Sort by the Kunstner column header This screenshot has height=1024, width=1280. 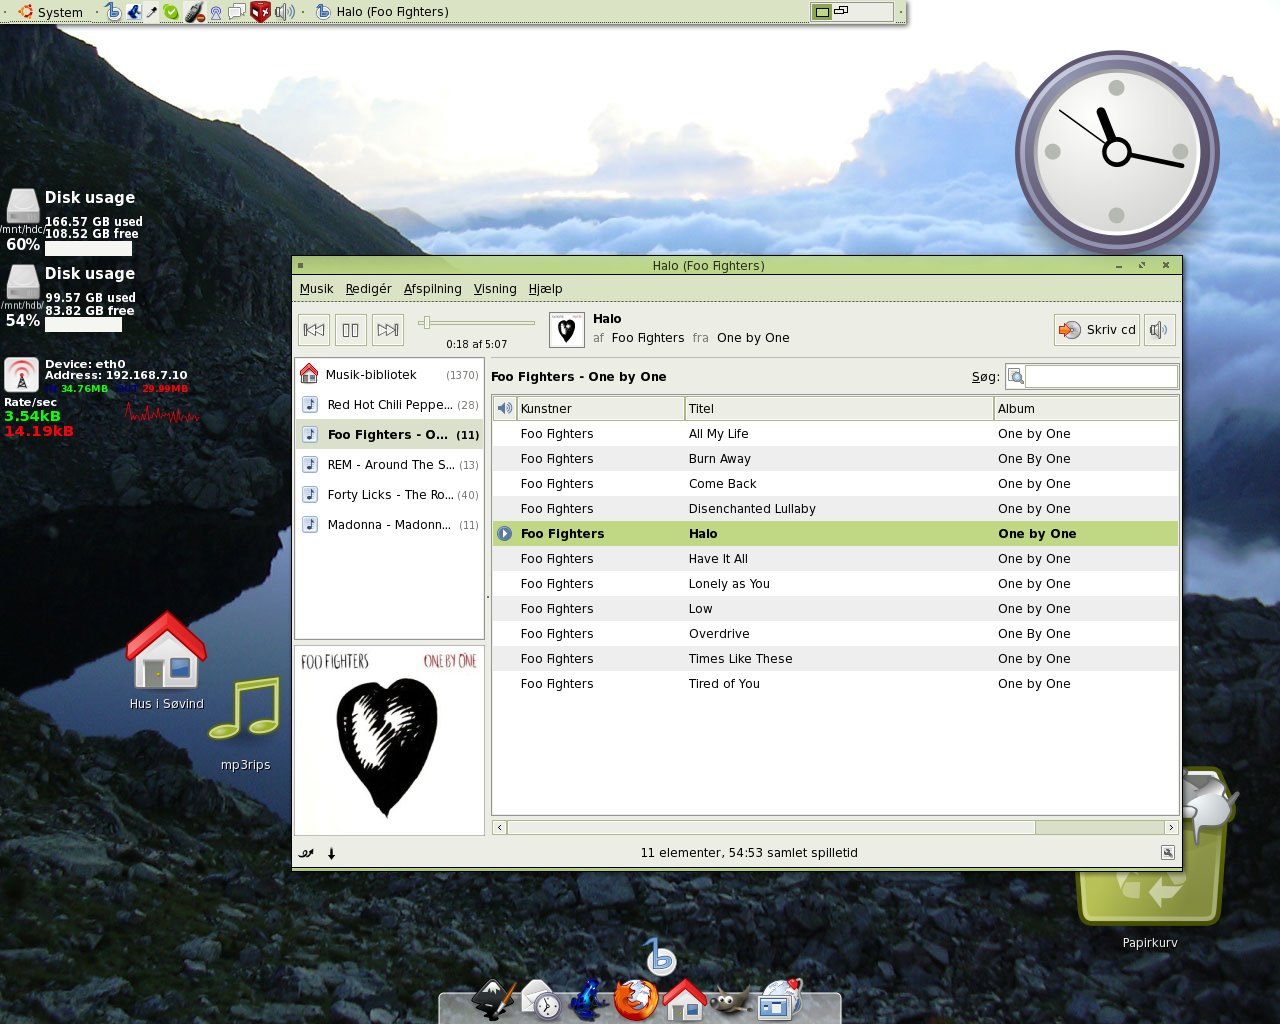600,408
